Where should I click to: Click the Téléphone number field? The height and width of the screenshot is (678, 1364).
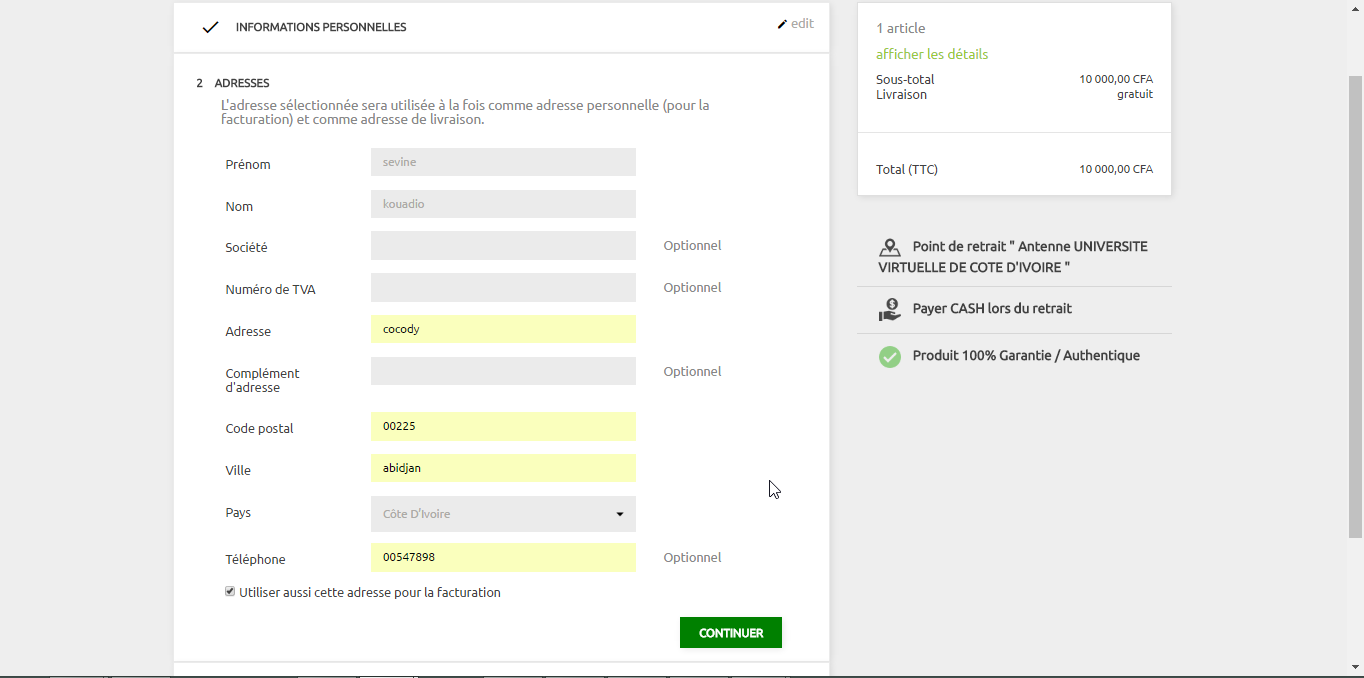point(503,557)
